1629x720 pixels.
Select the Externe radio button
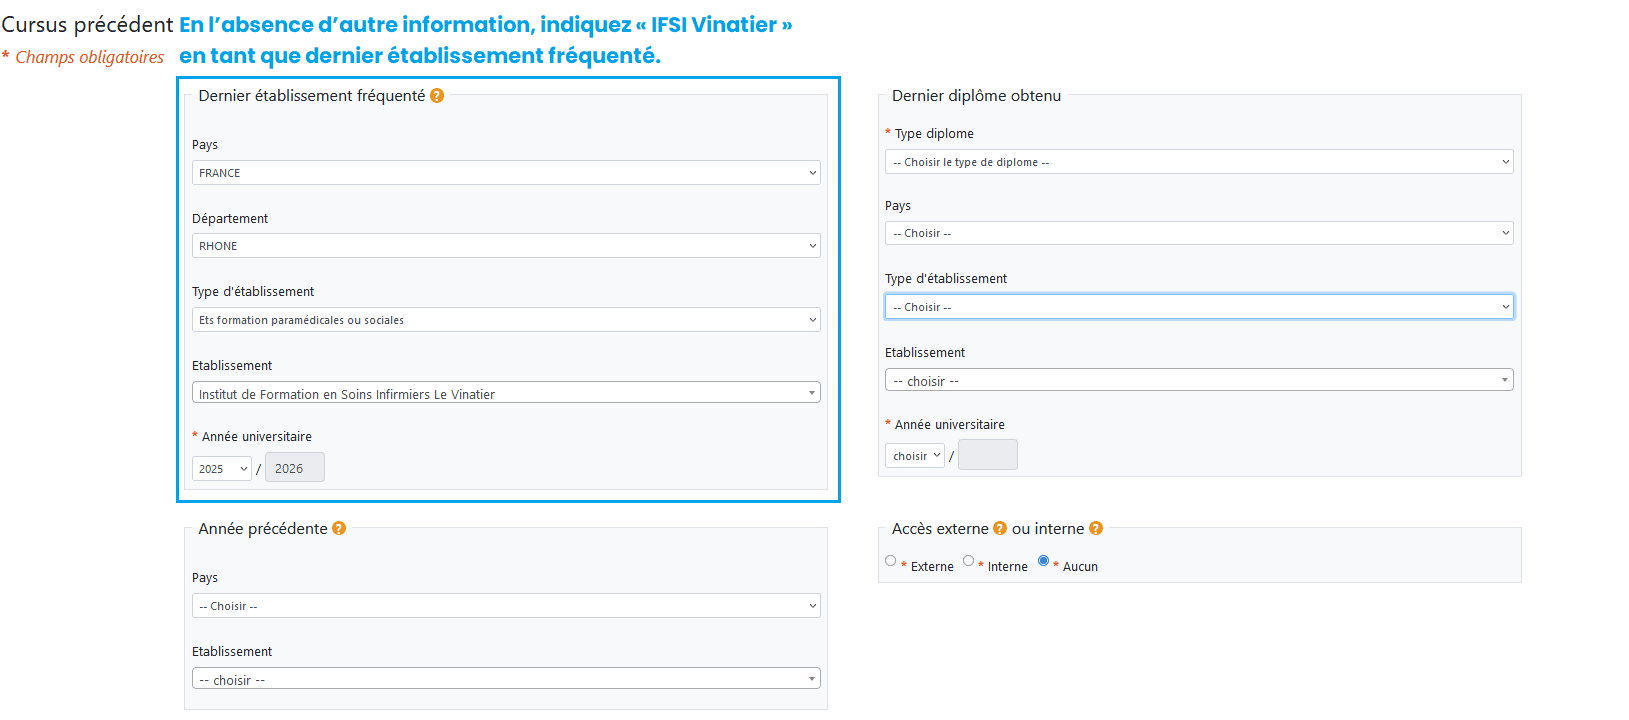(x=890, y=560)
